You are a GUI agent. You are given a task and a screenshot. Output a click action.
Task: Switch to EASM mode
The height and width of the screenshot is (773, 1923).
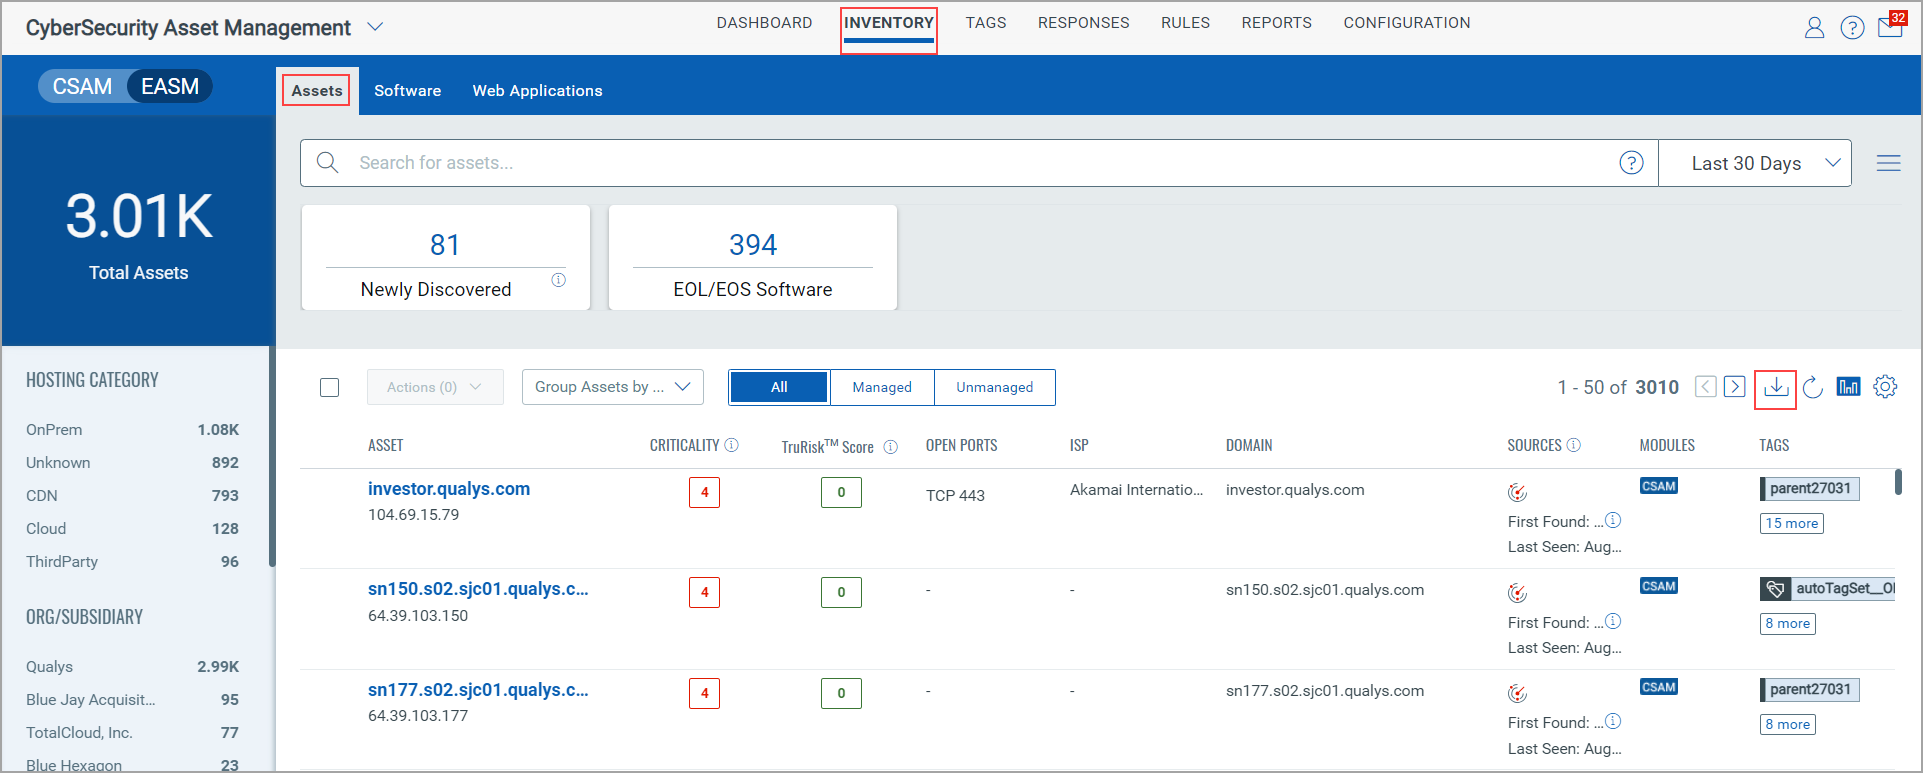[x=170, y=86]
